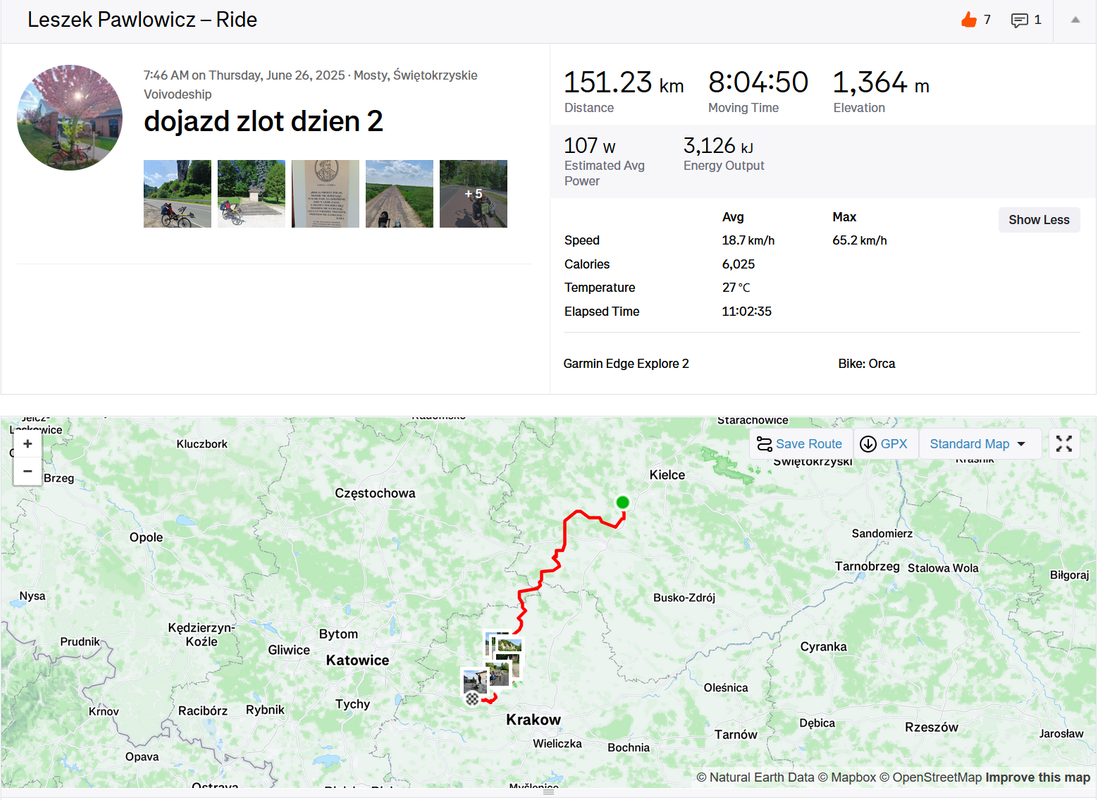Download the GPX file
Viewport: 1100px width, 800px height.
[x=884, y=444]
